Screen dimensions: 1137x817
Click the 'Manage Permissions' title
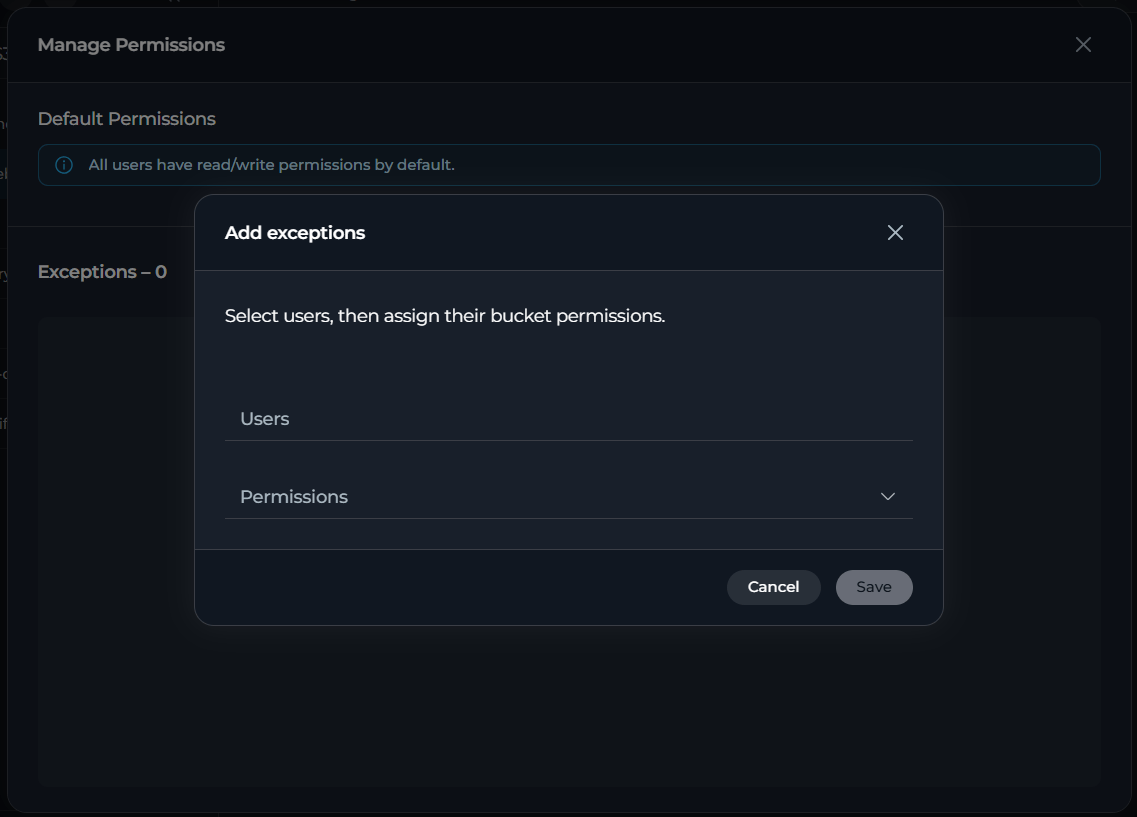point(131,45)
